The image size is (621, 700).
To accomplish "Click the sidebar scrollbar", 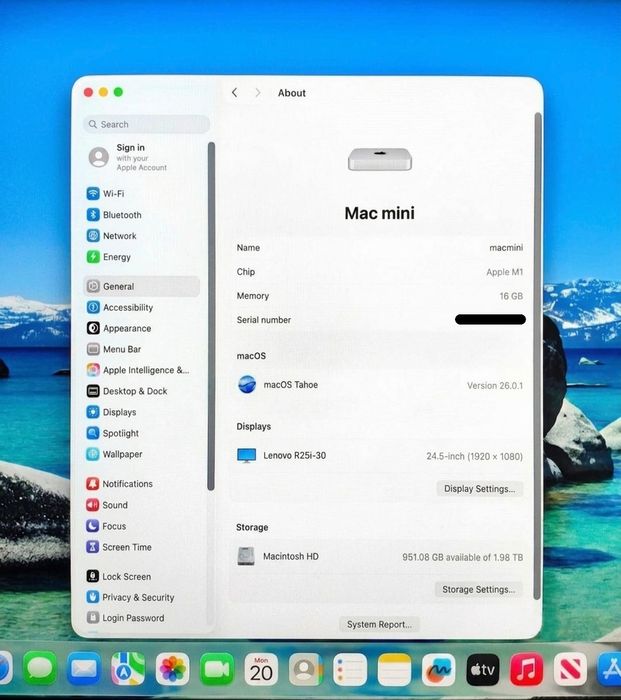I will [211, 317].
